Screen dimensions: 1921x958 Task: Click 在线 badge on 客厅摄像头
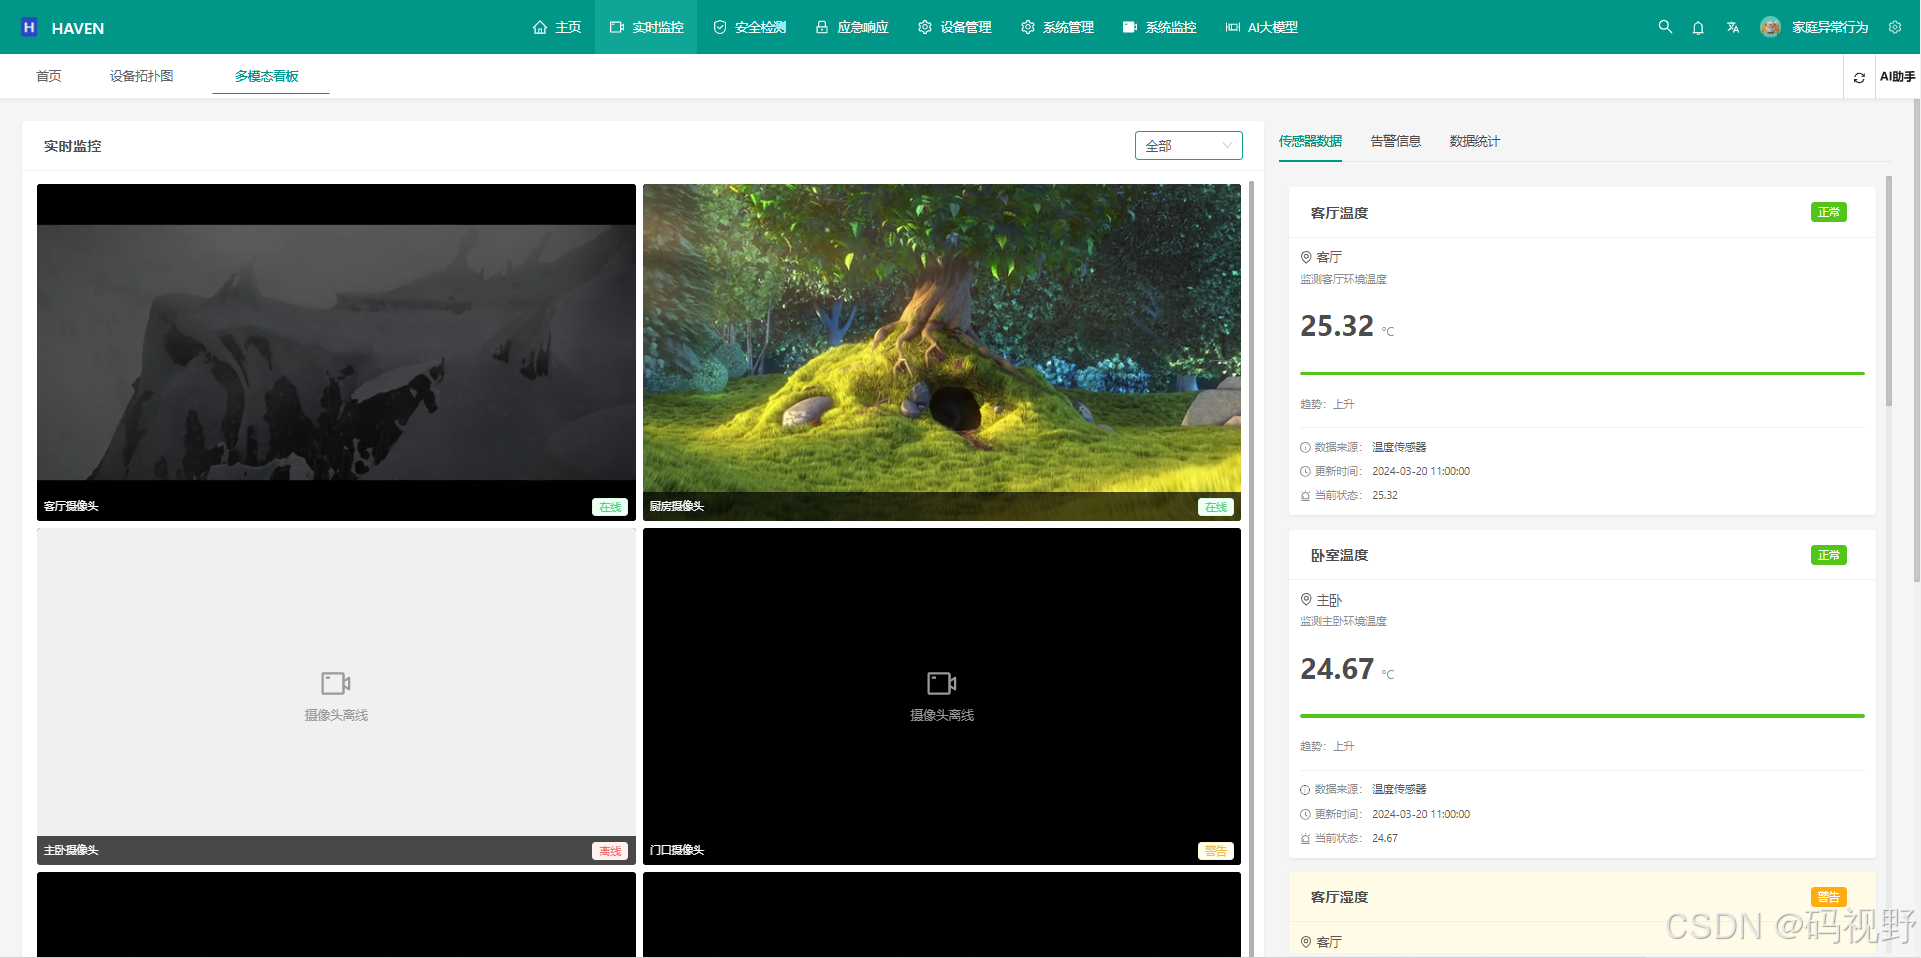pos(610,507)
